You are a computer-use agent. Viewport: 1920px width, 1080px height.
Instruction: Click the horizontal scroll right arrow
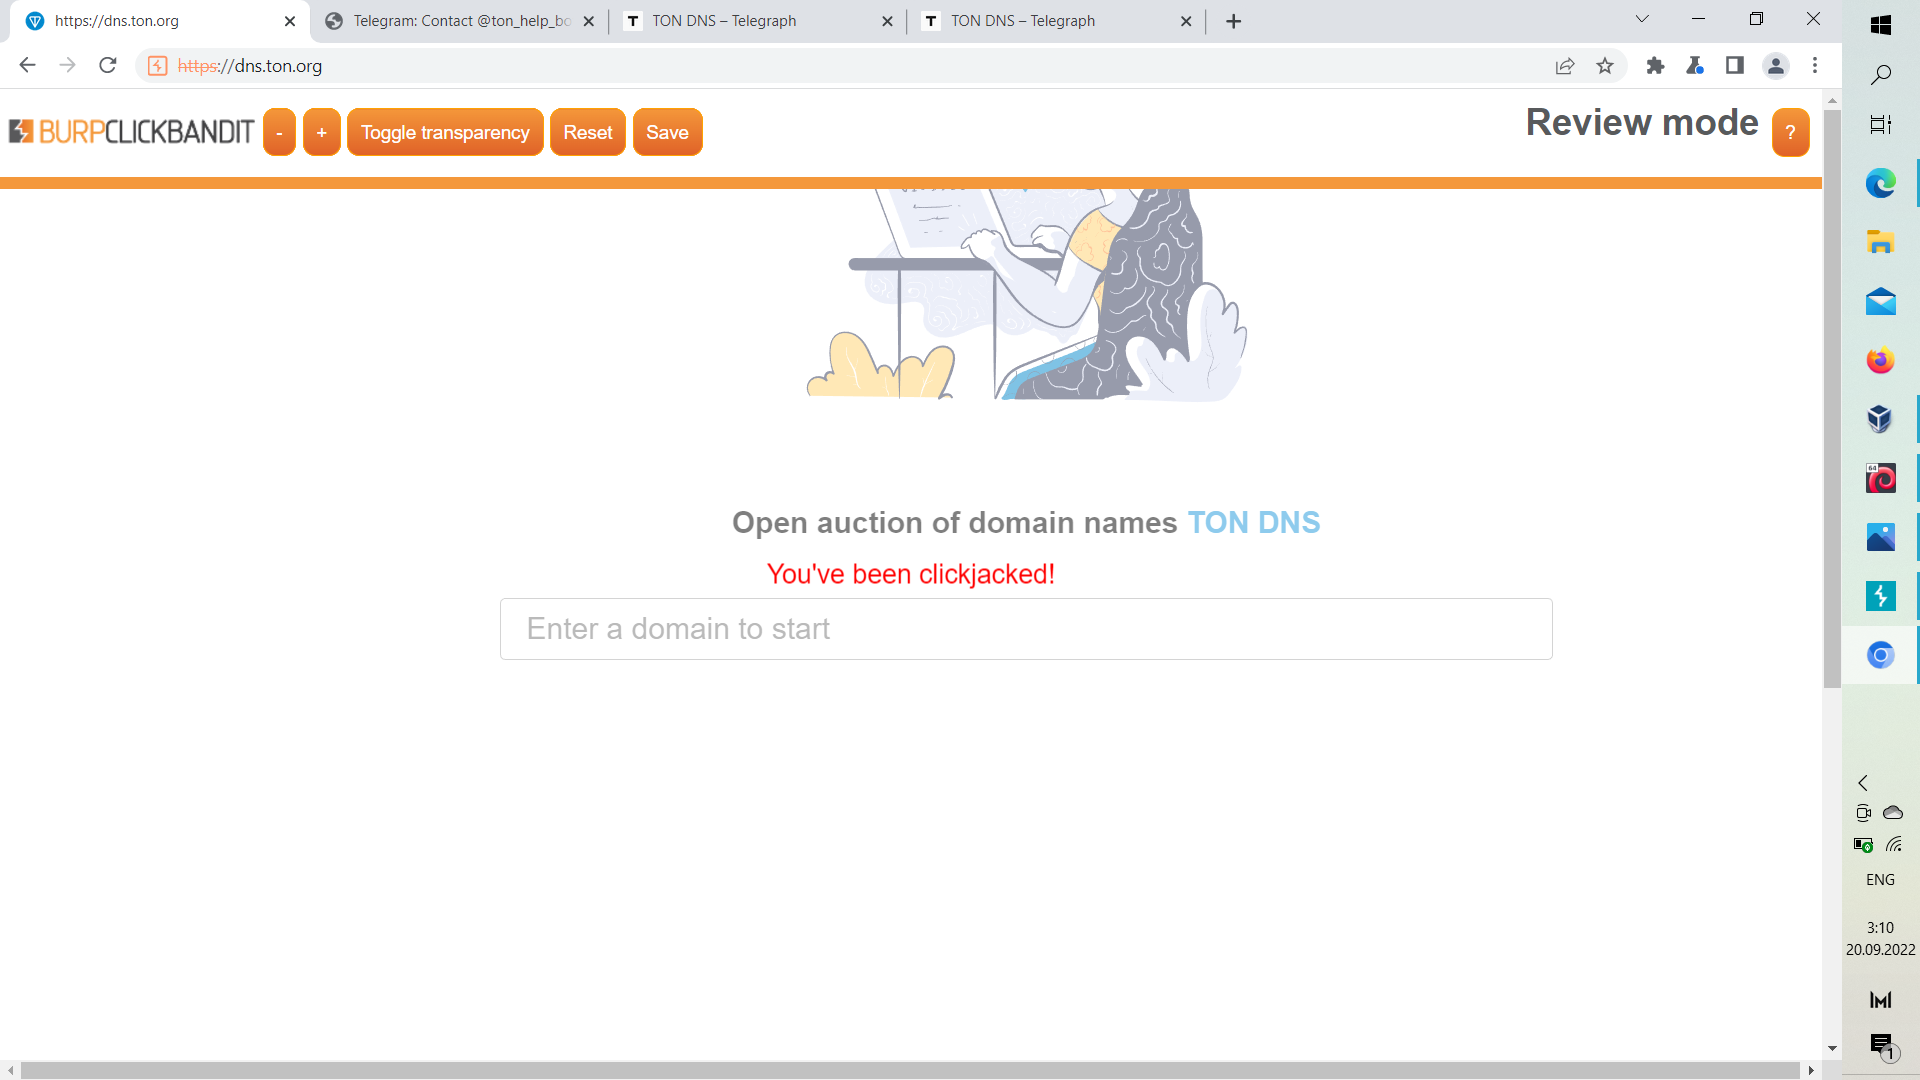tap(1811, 1070)
